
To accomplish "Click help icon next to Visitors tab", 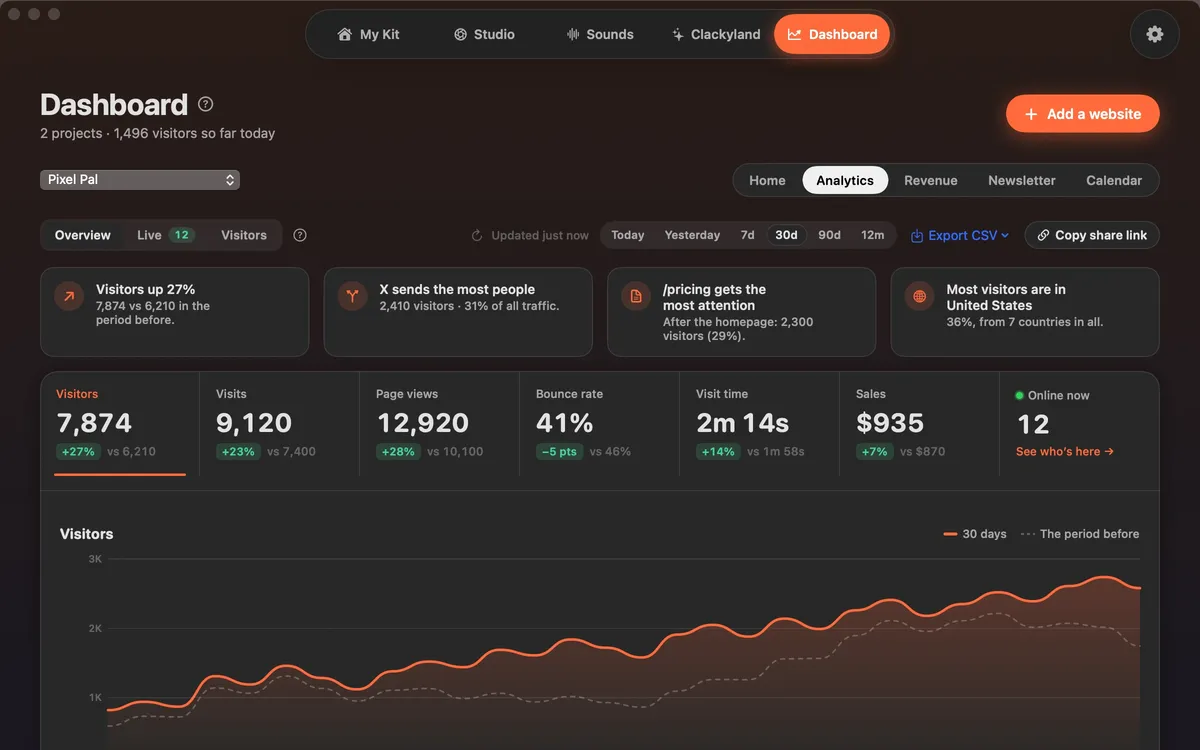I will (x=300, y=235).
